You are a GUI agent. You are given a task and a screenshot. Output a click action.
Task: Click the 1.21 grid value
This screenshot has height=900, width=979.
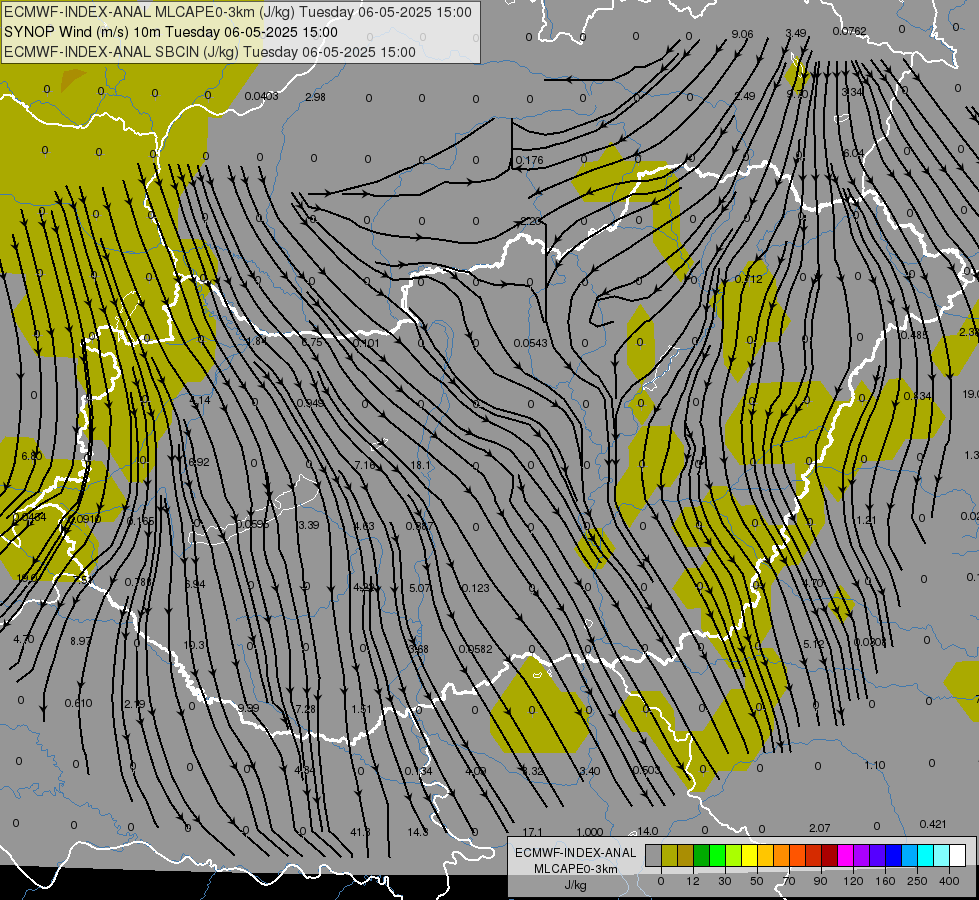click(x=866, y=520)
